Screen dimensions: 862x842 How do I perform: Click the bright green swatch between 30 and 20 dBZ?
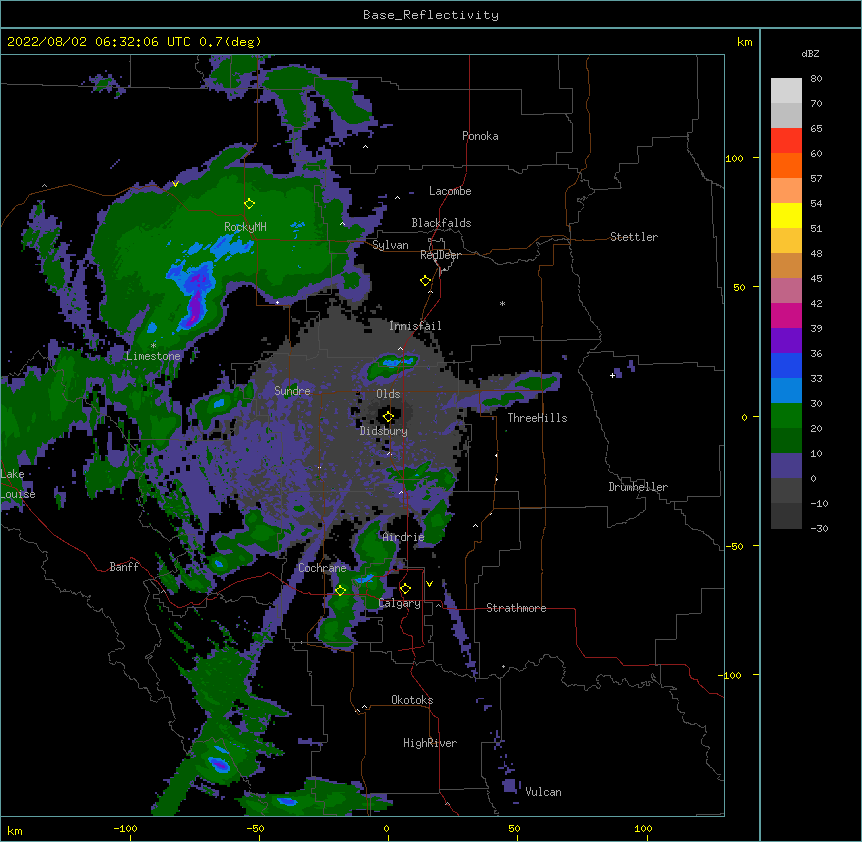coord(786,416)
